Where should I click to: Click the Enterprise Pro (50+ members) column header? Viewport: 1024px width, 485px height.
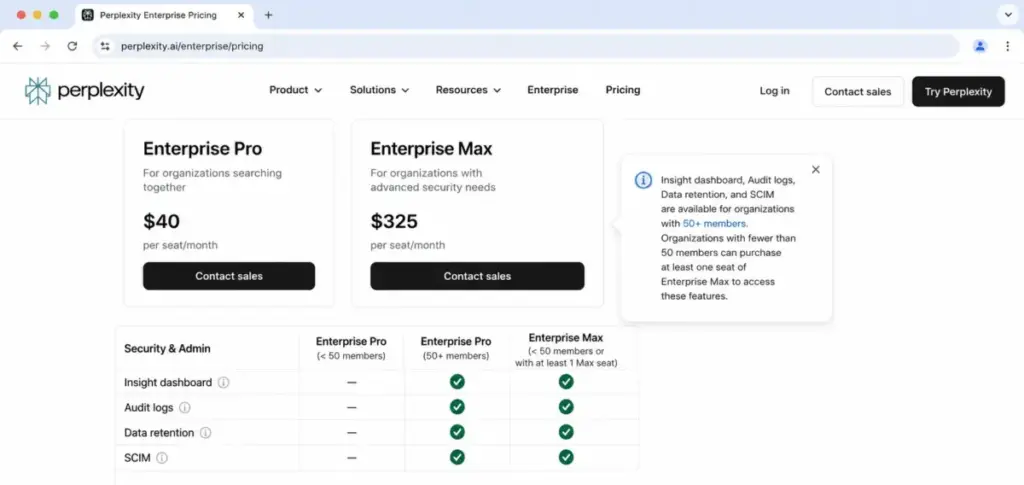tap(456, 349)
